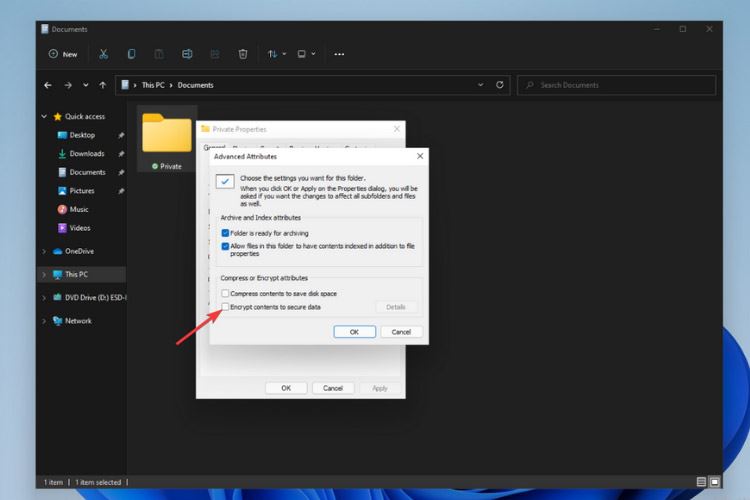Expand the This PC tree node
The image size is (750, 500).
[x=44, y=274]
